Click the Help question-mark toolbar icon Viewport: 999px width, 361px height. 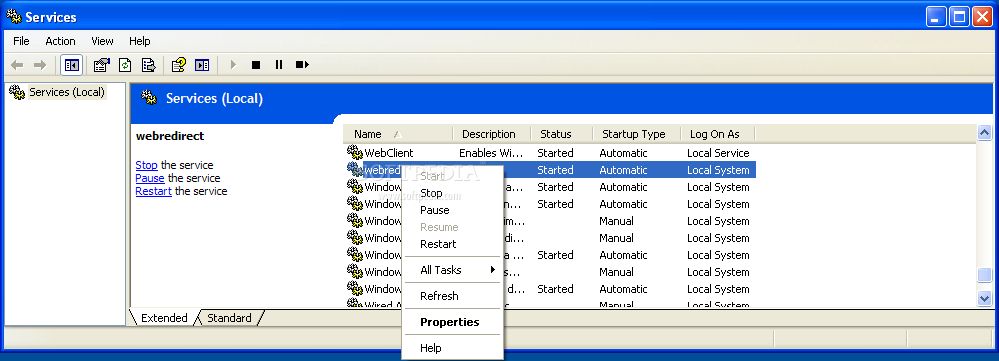[x=179, y=65]
